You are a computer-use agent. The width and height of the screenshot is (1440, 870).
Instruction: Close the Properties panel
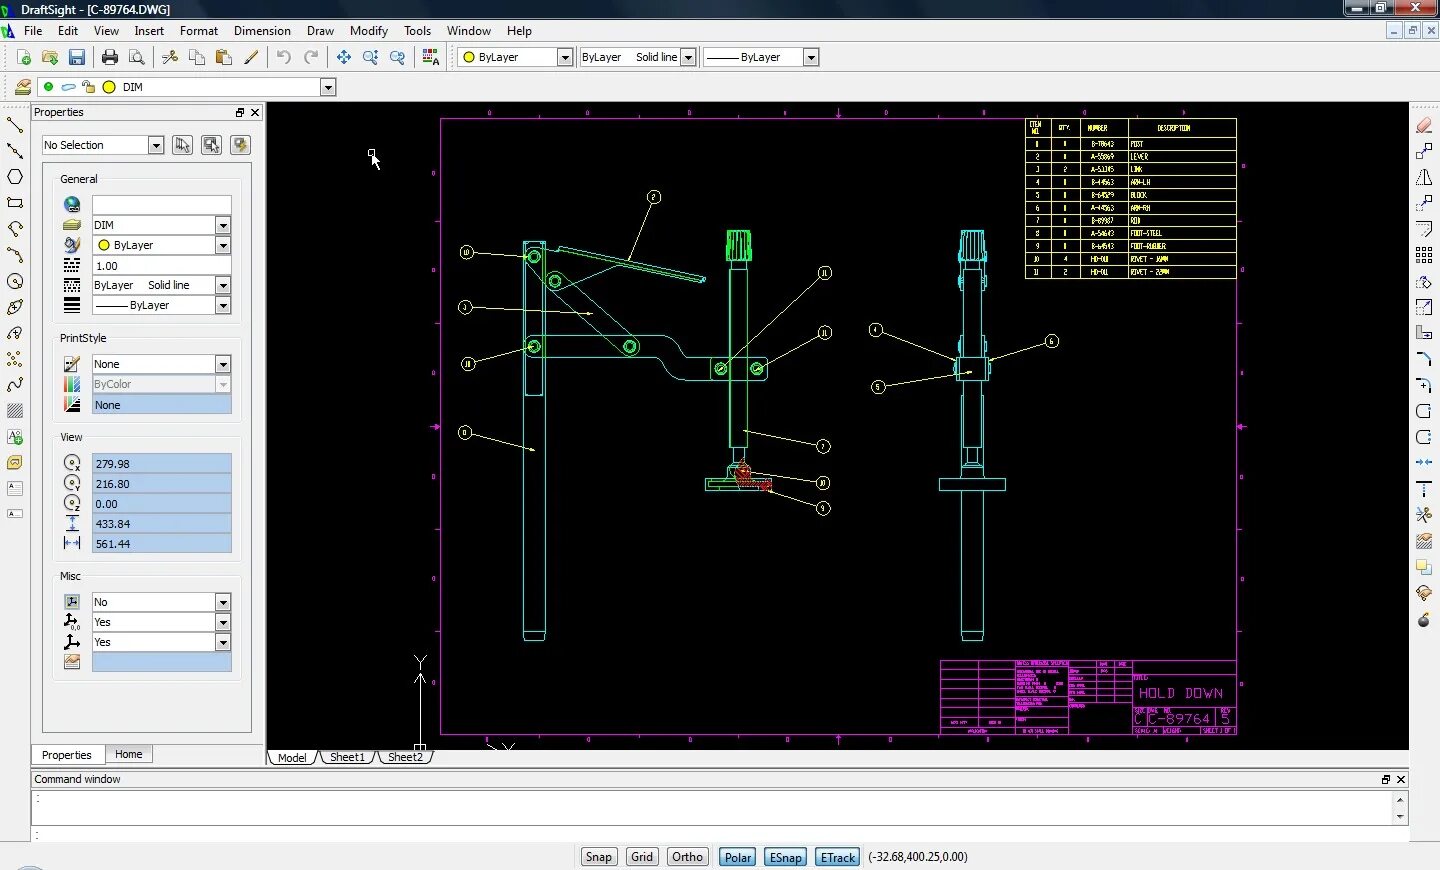point(255,113)
